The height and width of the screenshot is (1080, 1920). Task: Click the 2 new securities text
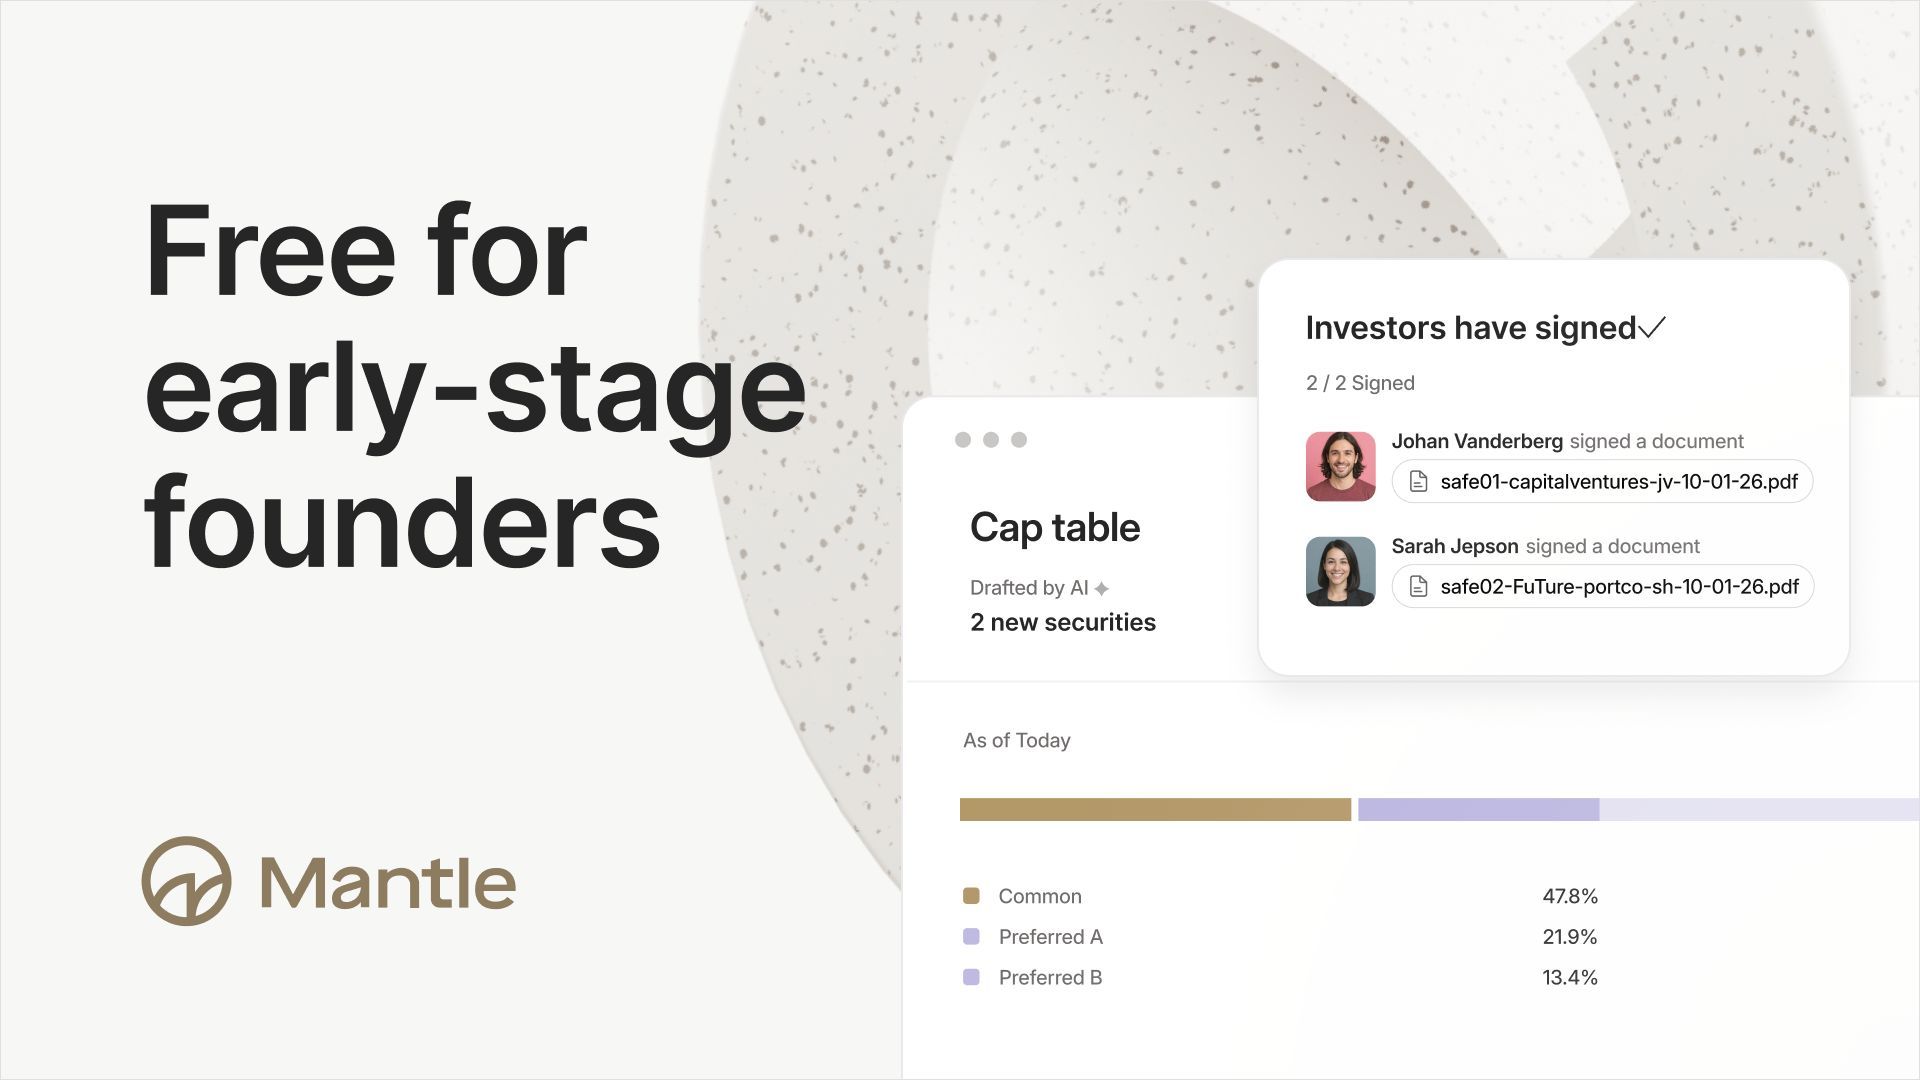point(1063,622)
